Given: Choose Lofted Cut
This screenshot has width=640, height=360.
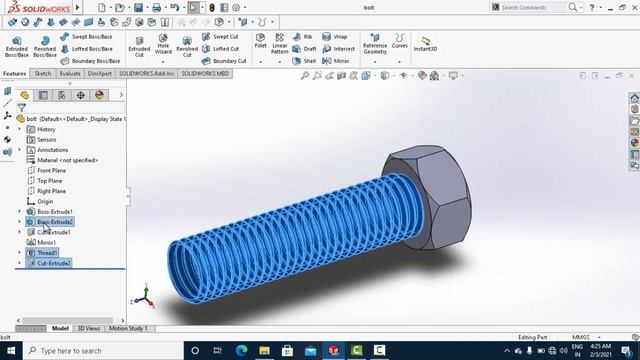Looking at the screenshot, I should point(220,49).
